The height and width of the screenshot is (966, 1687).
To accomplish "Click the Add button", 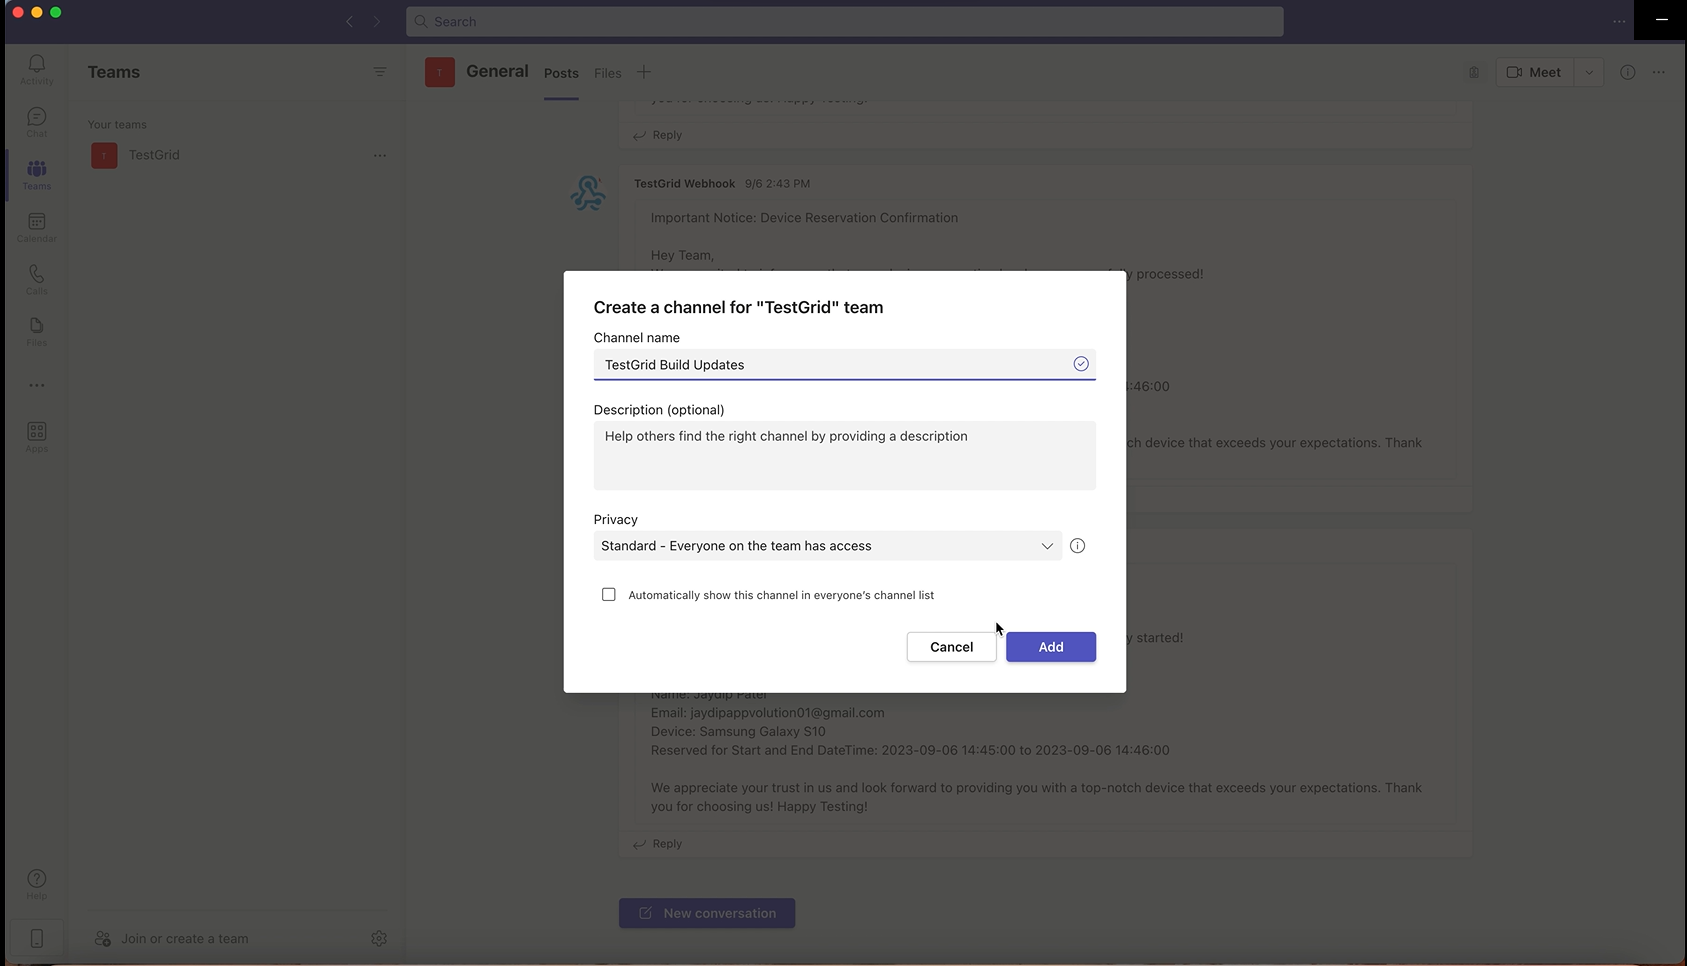I will pos(1051,647).
